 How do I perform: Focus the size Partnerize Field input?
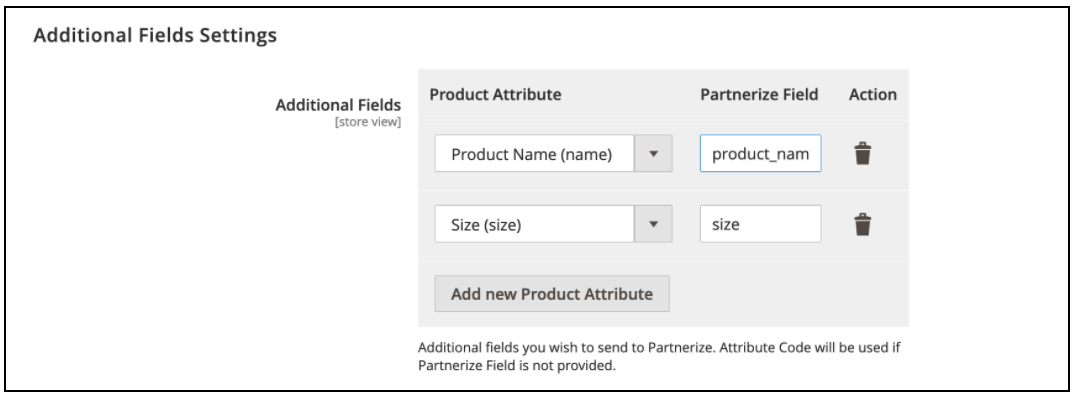(760, 224)
